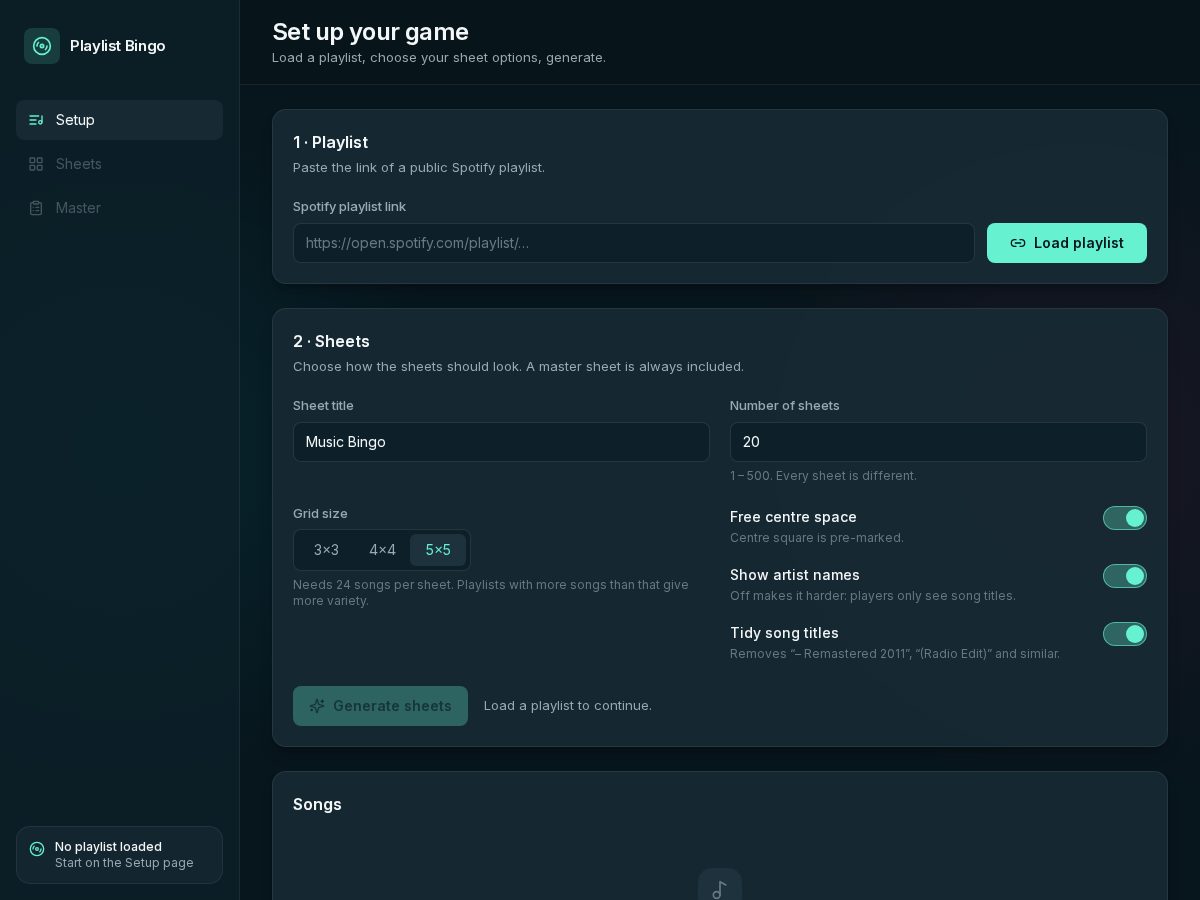The width and height of the screenshot is (1200, 900).
Task: Click the Number of sheets field
Action: 938,442
